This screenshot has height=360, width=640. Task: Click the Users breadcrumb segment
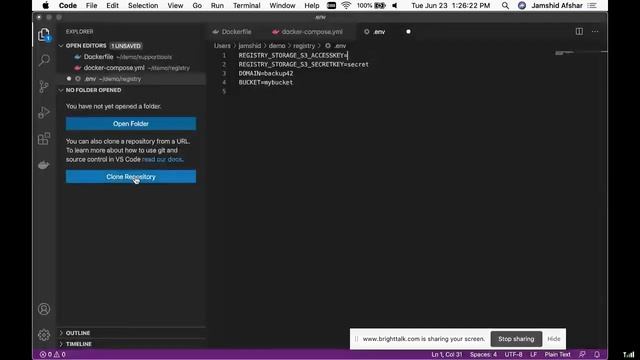point(222,46)
